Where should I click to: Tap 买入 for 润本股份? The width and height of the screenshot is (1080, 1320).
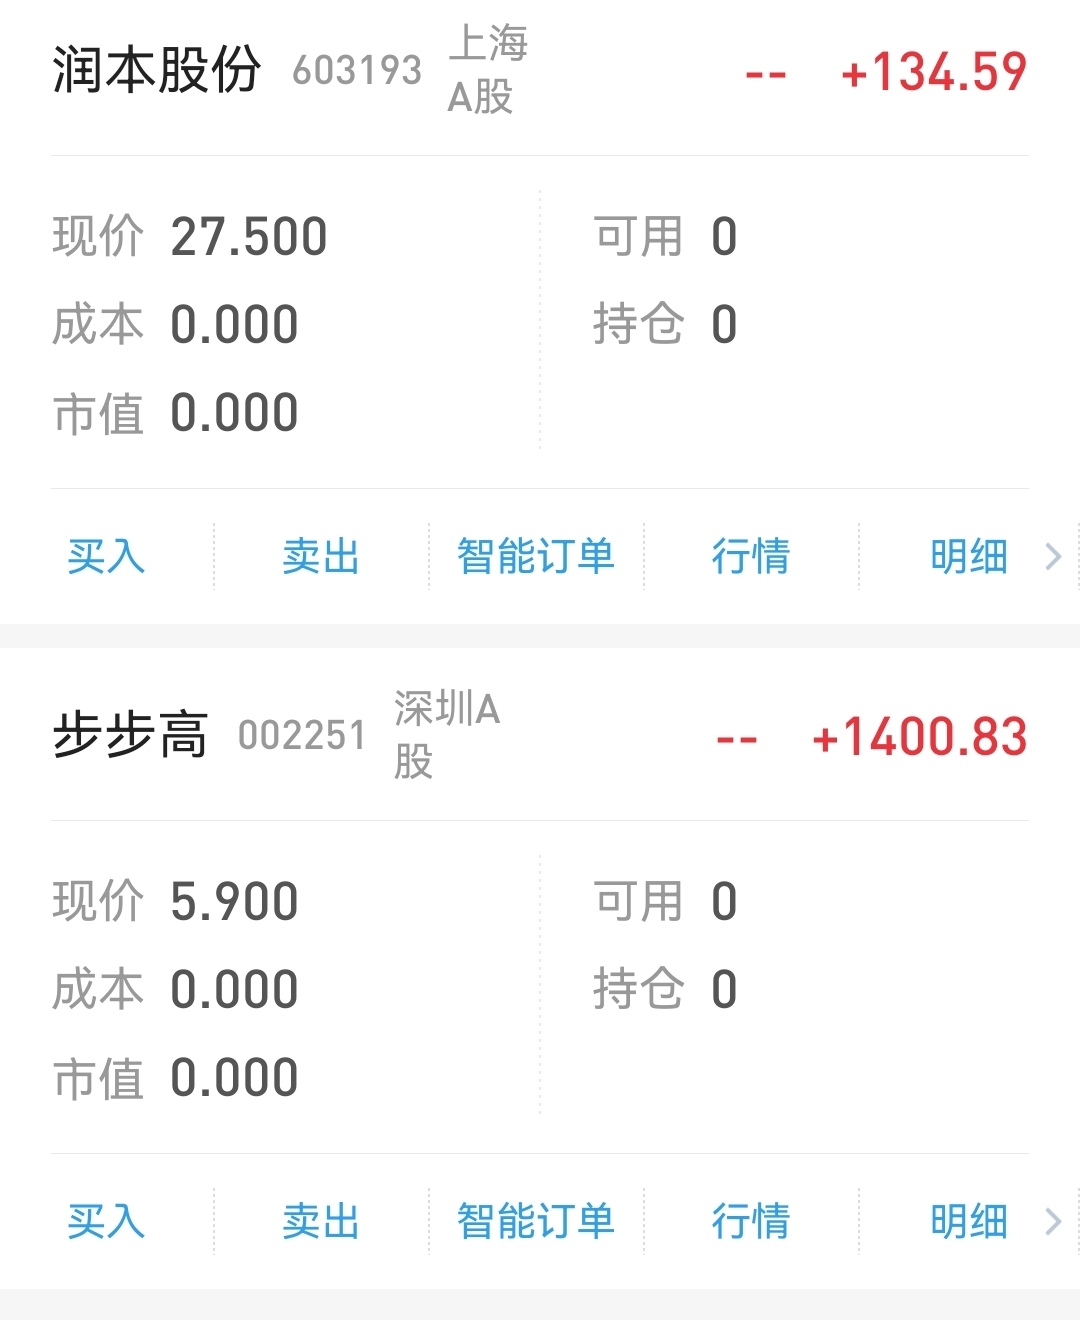click(x=106, y=556)
